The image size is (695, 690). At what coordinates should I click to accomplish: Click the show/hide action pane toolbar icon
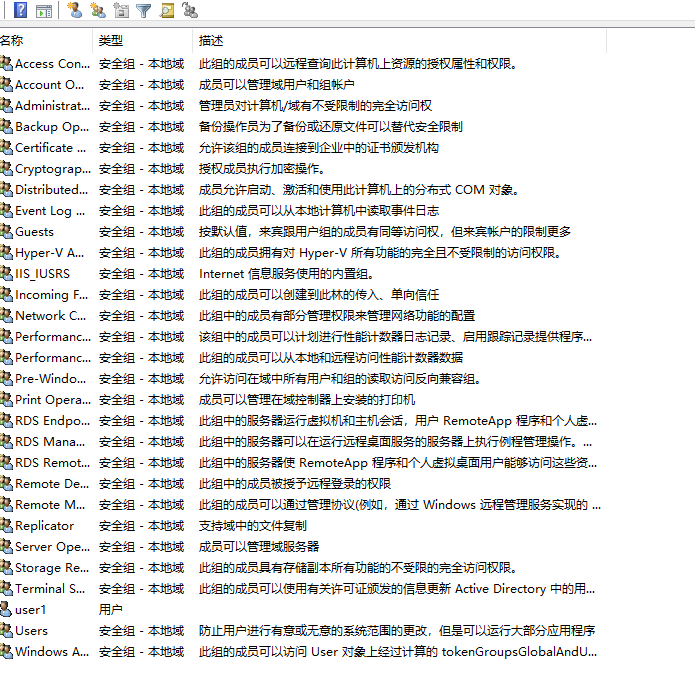click(43, 11)
